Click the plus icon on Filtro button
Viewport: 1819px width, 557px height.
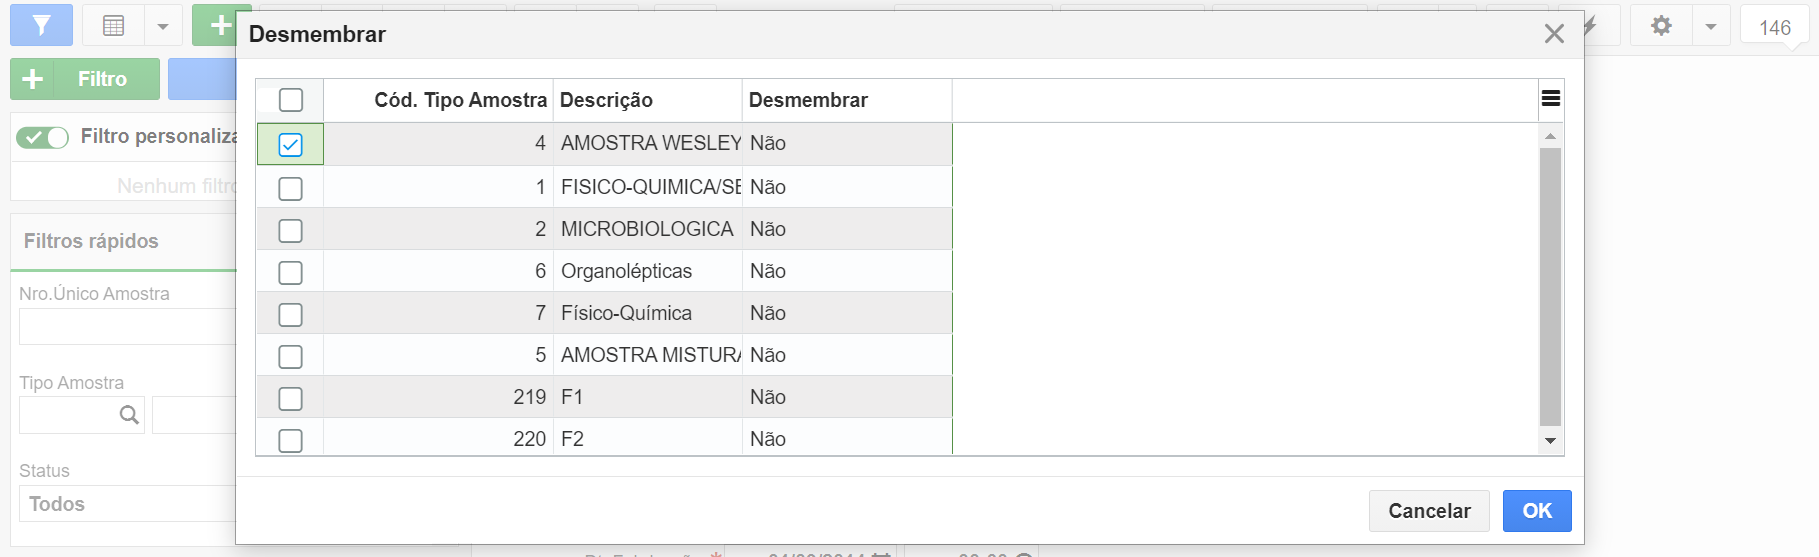[x=33, y=79]
